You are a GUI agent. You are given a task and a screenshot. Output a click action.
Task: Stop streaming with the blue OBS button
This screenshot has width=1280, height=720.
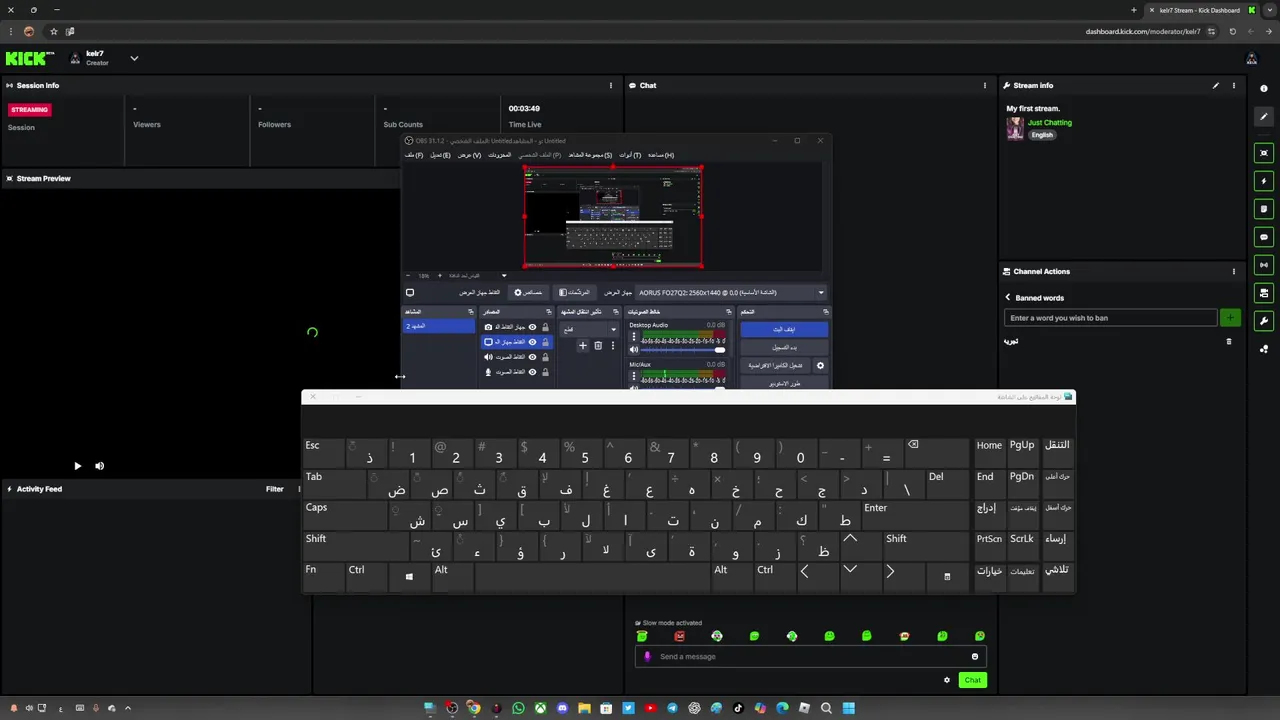[x=784, y=329]
